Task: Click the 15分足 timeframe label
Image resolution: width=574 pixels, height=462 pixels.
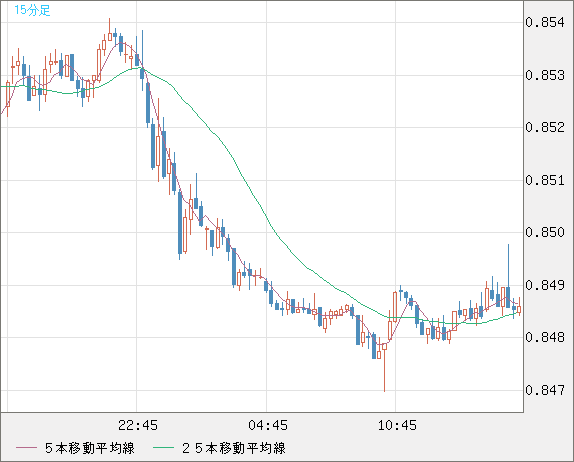Action: 32,10
